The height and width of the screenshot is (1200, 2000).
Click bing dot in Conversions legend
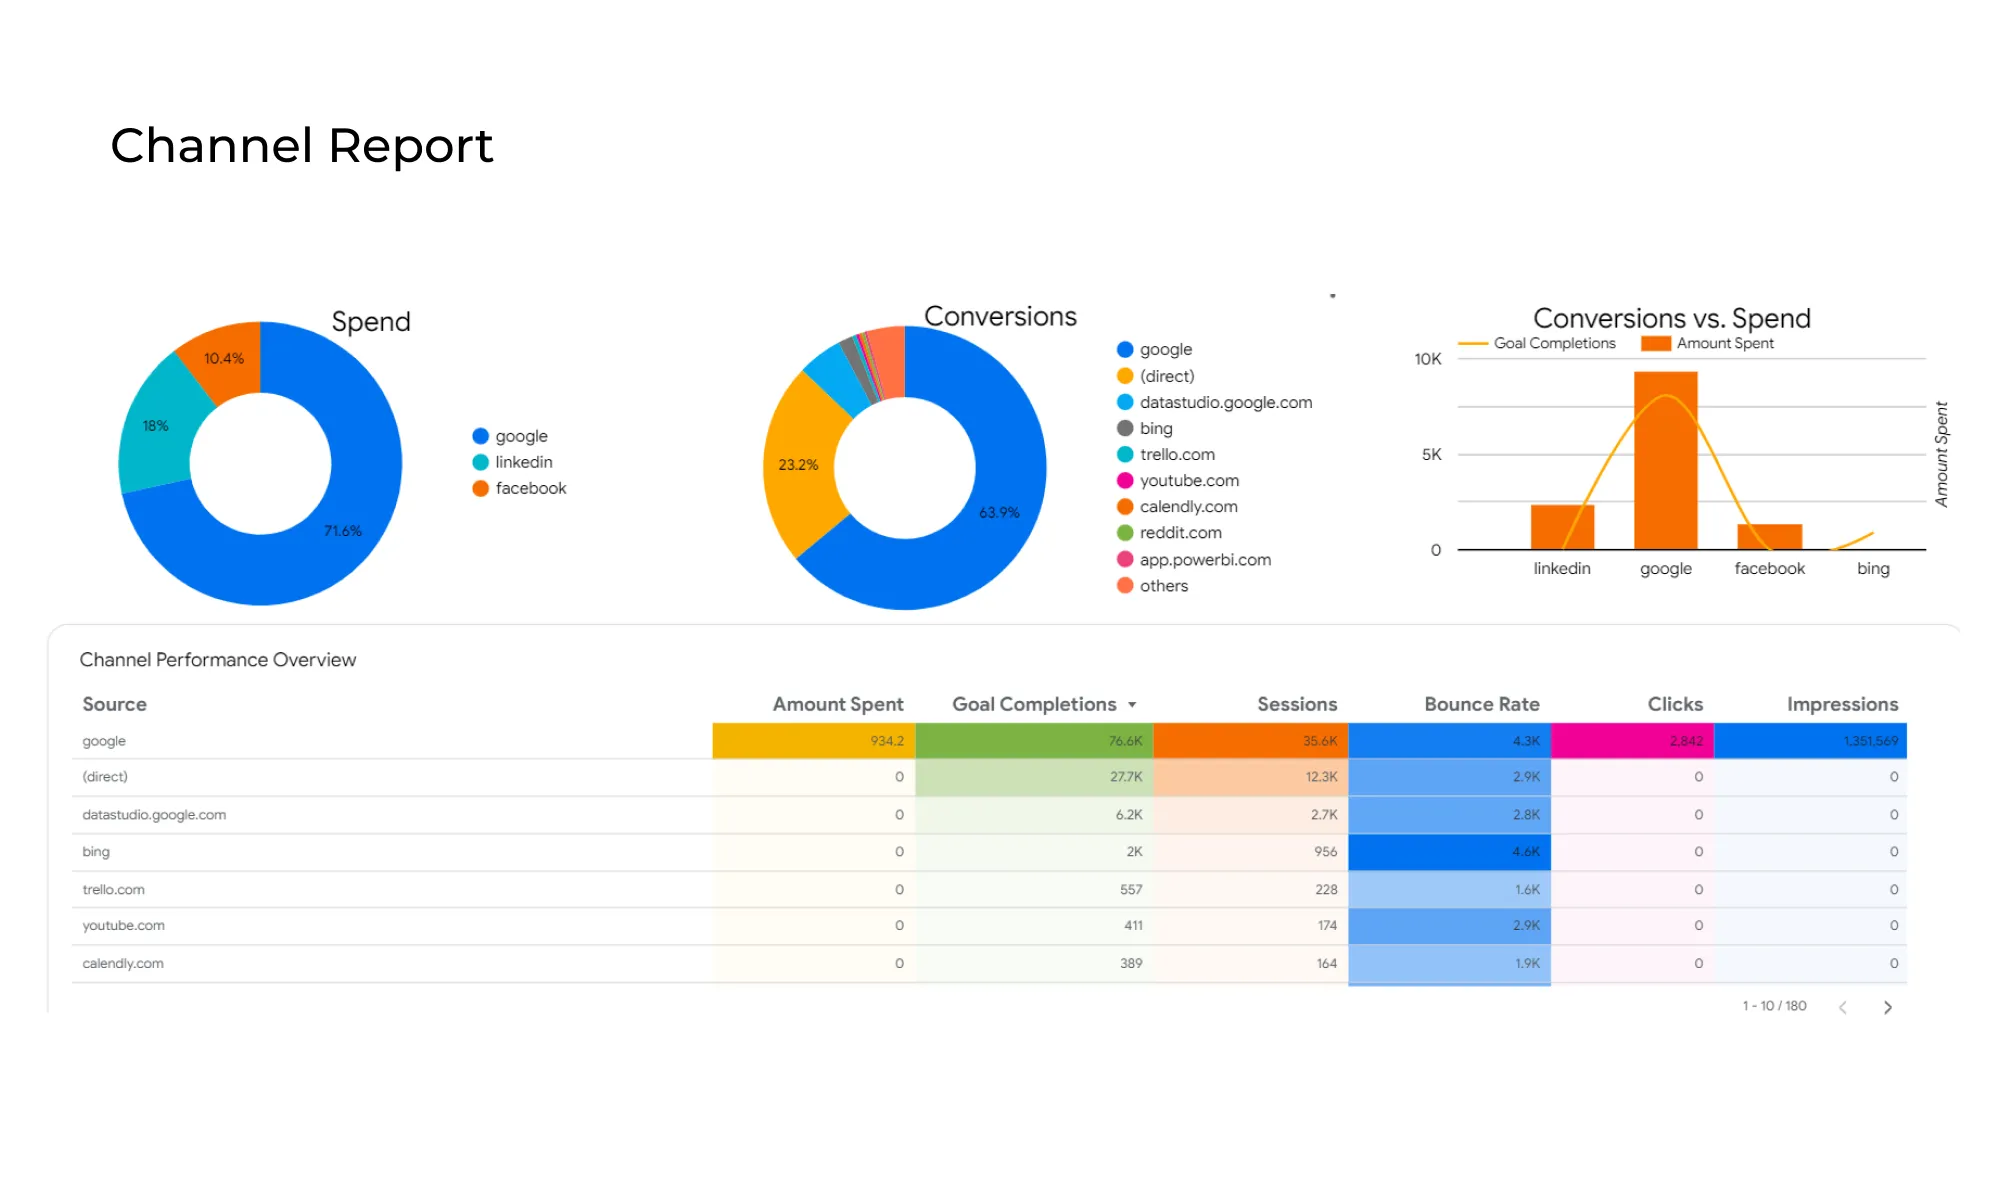tap(1125, 428)
